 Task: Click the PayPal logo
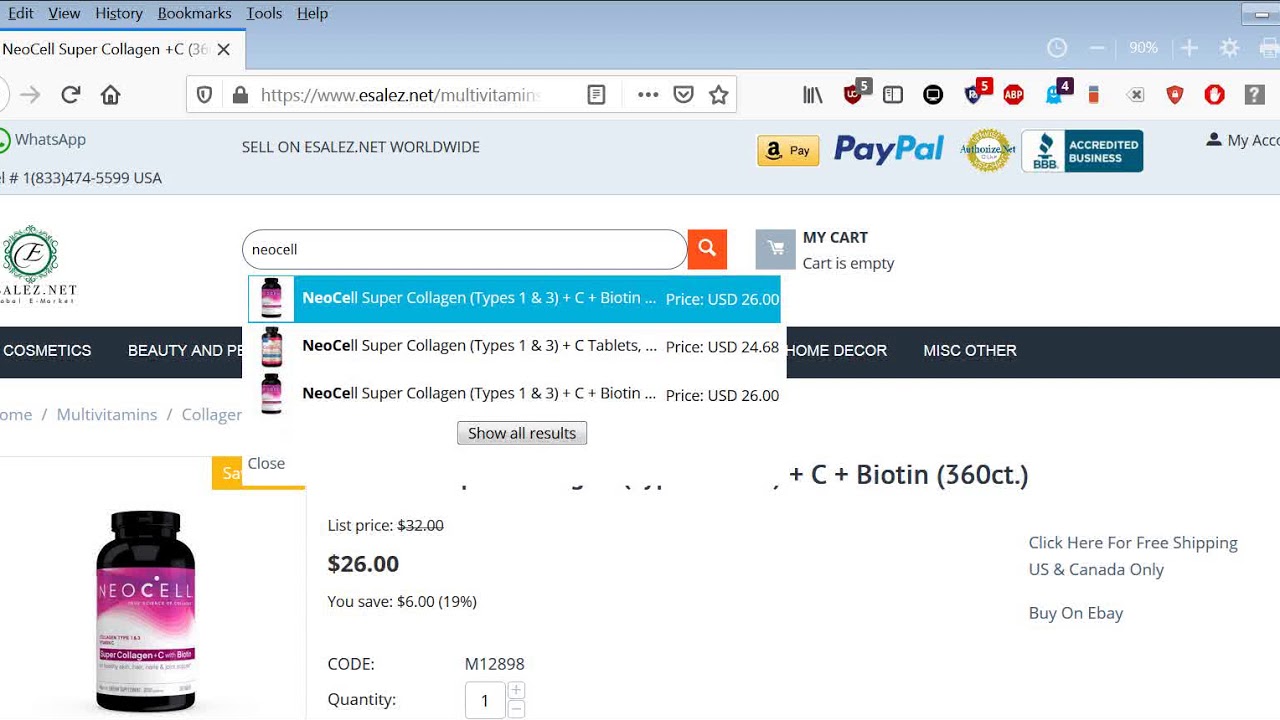click(x=889, y=149)
